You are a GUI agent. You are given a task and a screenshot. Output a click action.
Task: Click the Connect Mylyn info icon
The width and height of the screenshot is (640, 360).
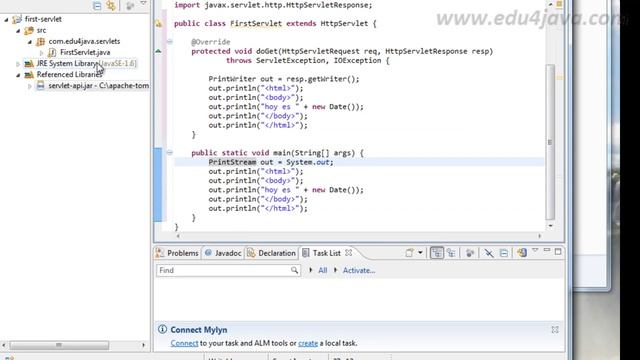click(162, 329)
